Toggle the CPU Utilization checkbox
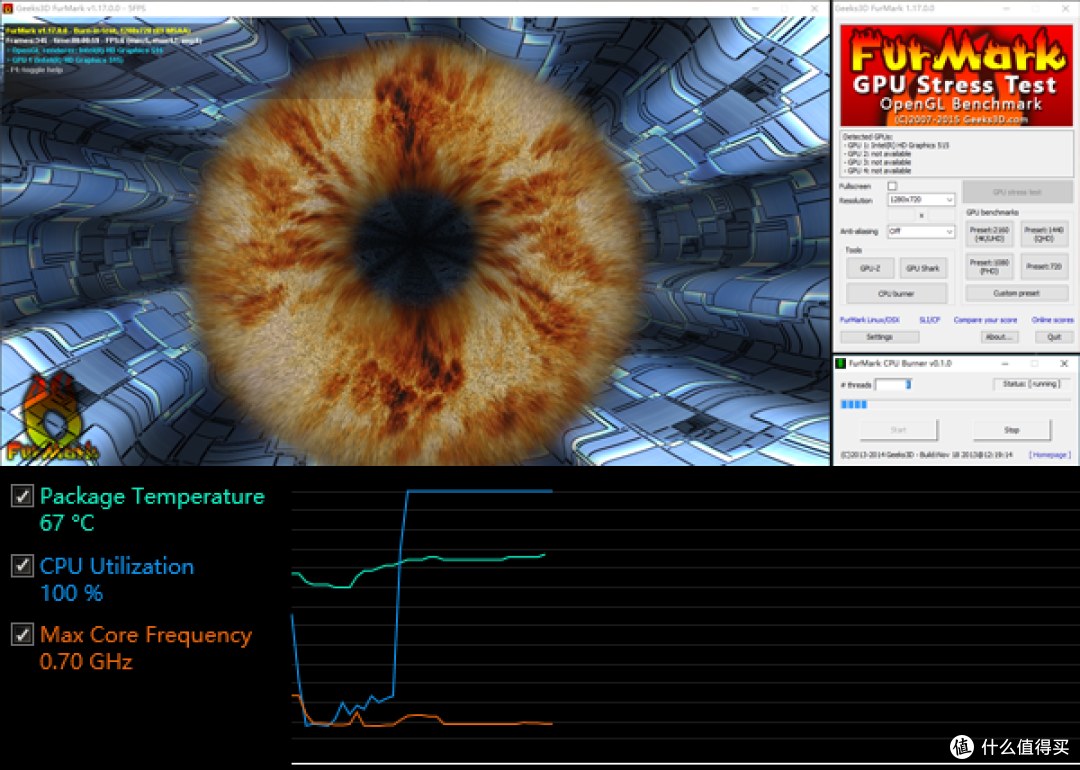This screenshot has height=770, width=1080. pyautogui.click(x=22, y=565)
